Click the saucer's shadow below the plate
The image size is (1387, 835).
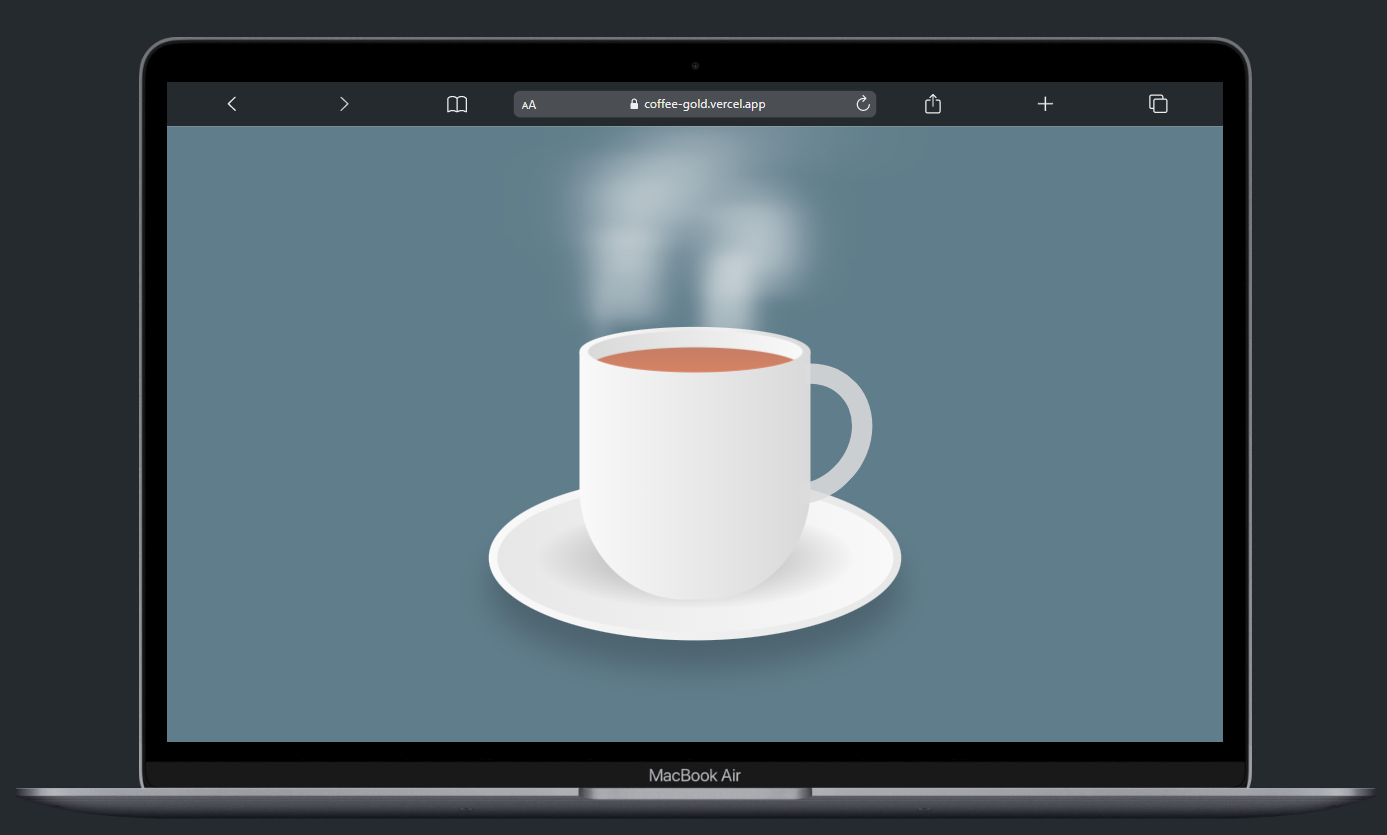coord(694,658)
